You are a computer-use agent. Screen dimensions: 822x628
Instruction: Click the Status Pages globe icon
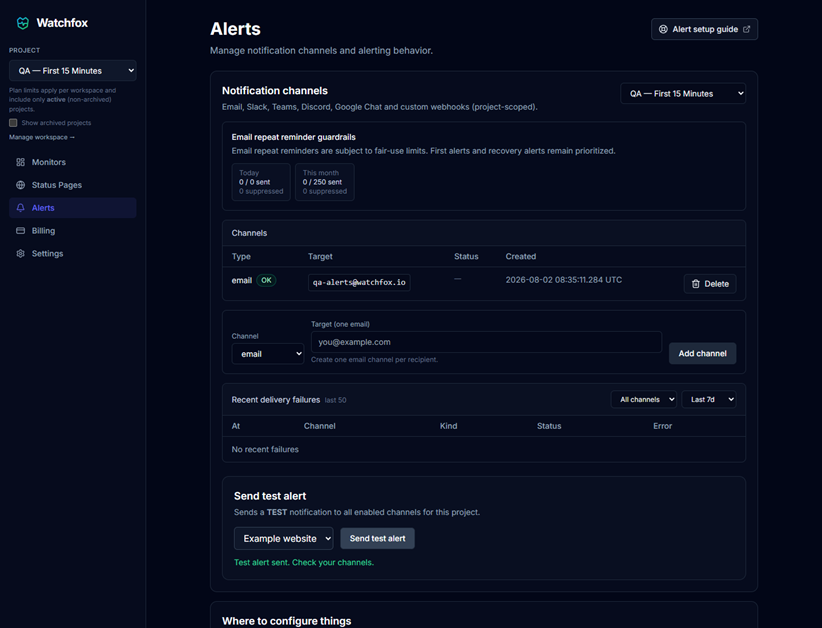(x=20, y=185)
